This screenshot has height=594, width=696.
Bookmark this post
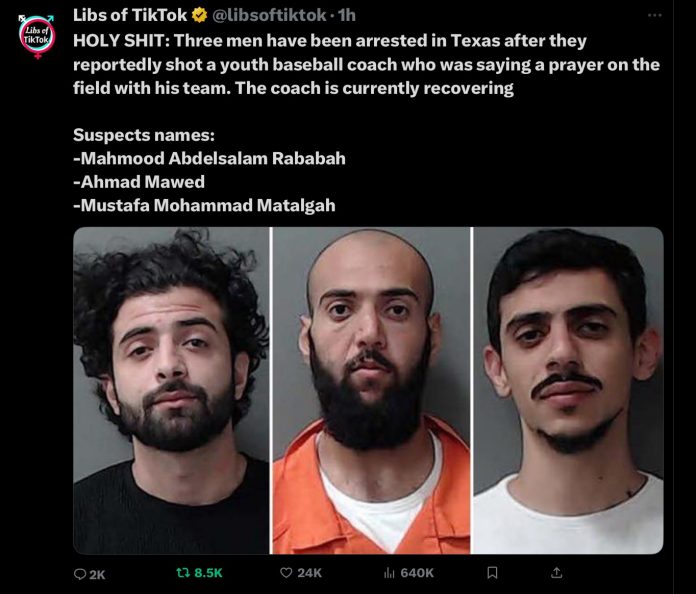[492, 573]
